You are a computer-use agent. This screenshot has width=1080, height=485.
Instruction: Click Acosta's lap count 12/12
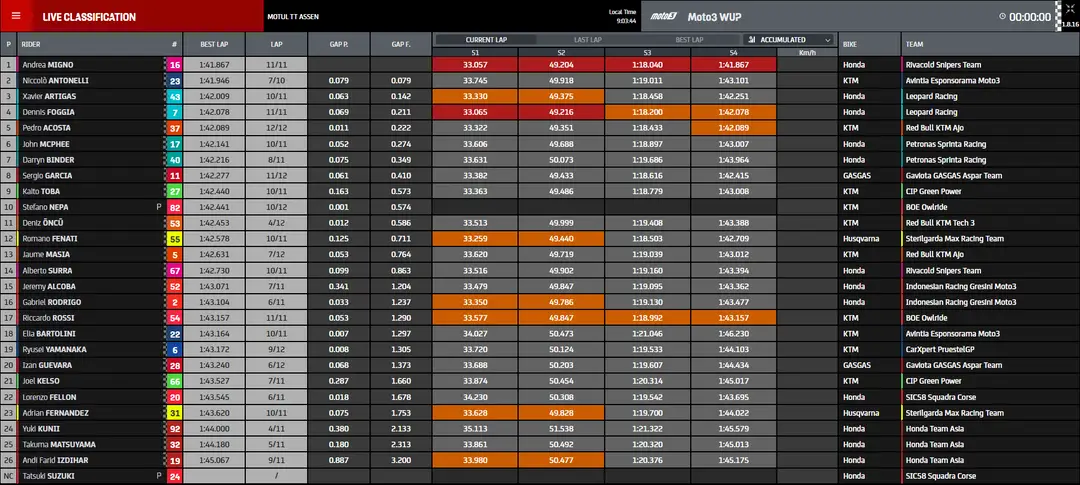pyautogui.click(x=276, y=128)
